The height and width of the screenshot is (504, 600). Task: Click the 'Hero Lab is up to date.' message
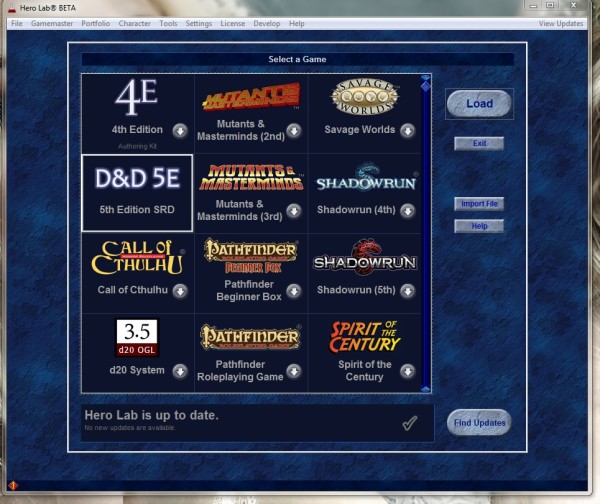click(x=152, y=415)
